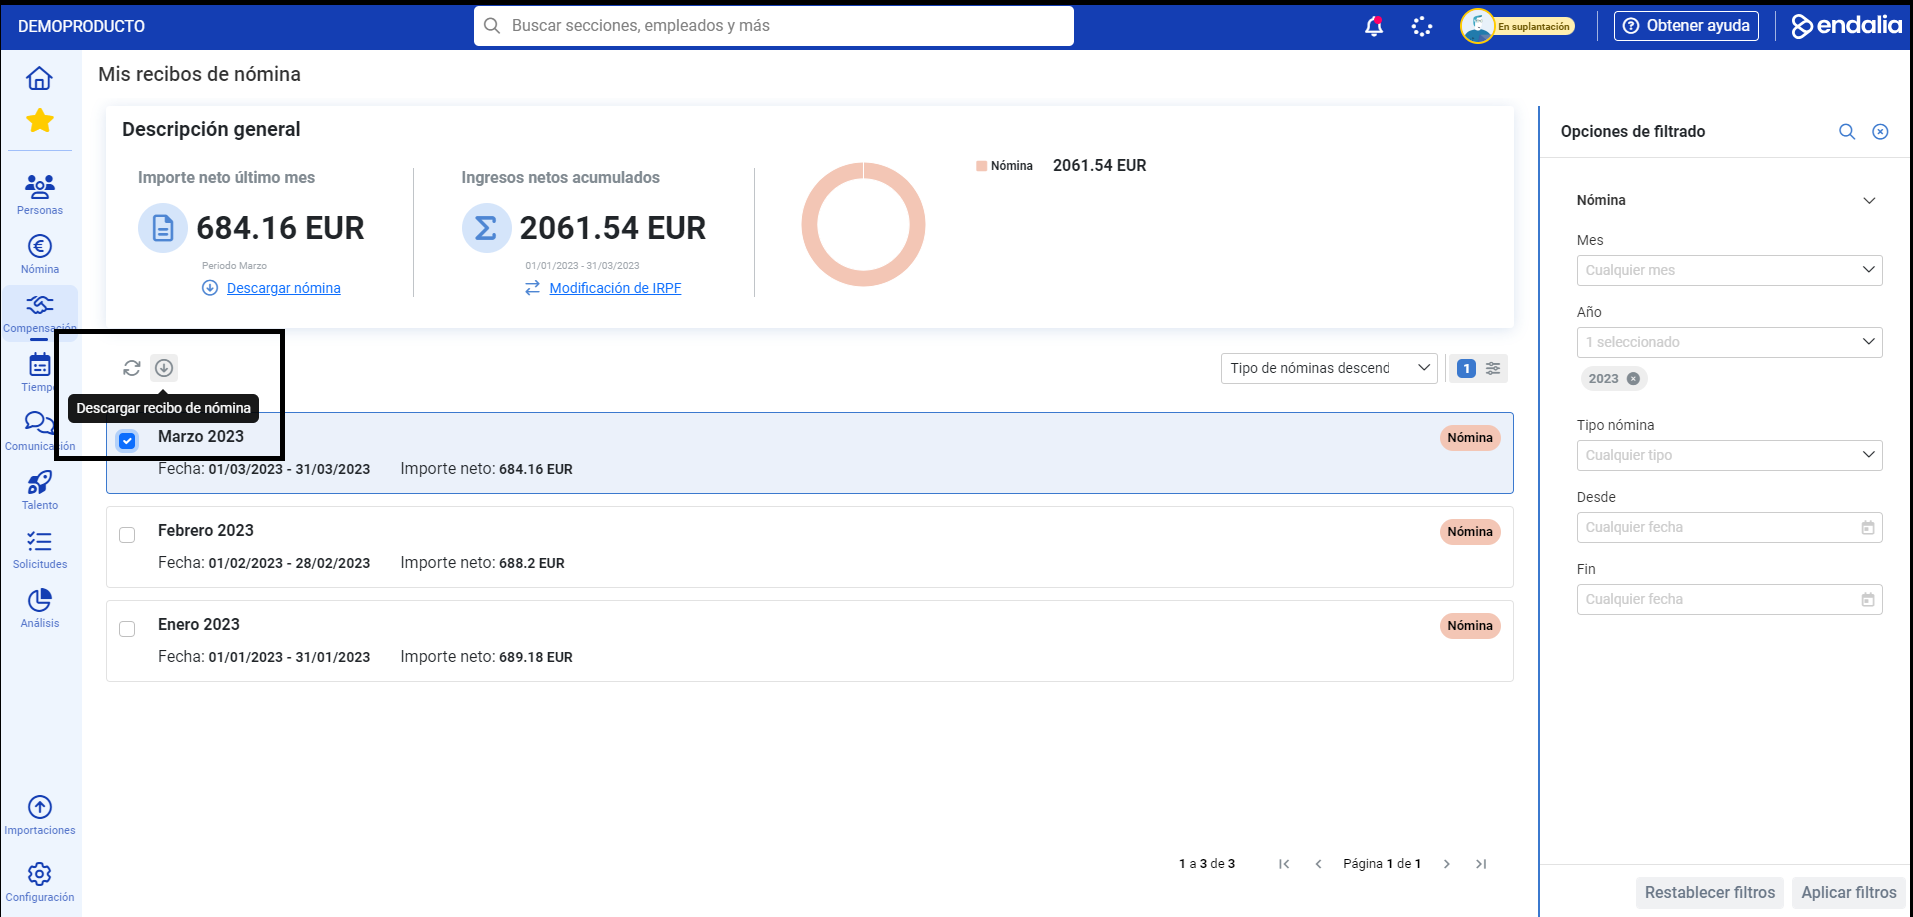Go to previous page of results
The height and width of the screenshot is (917, 1913).
(x=1318, y=864)
